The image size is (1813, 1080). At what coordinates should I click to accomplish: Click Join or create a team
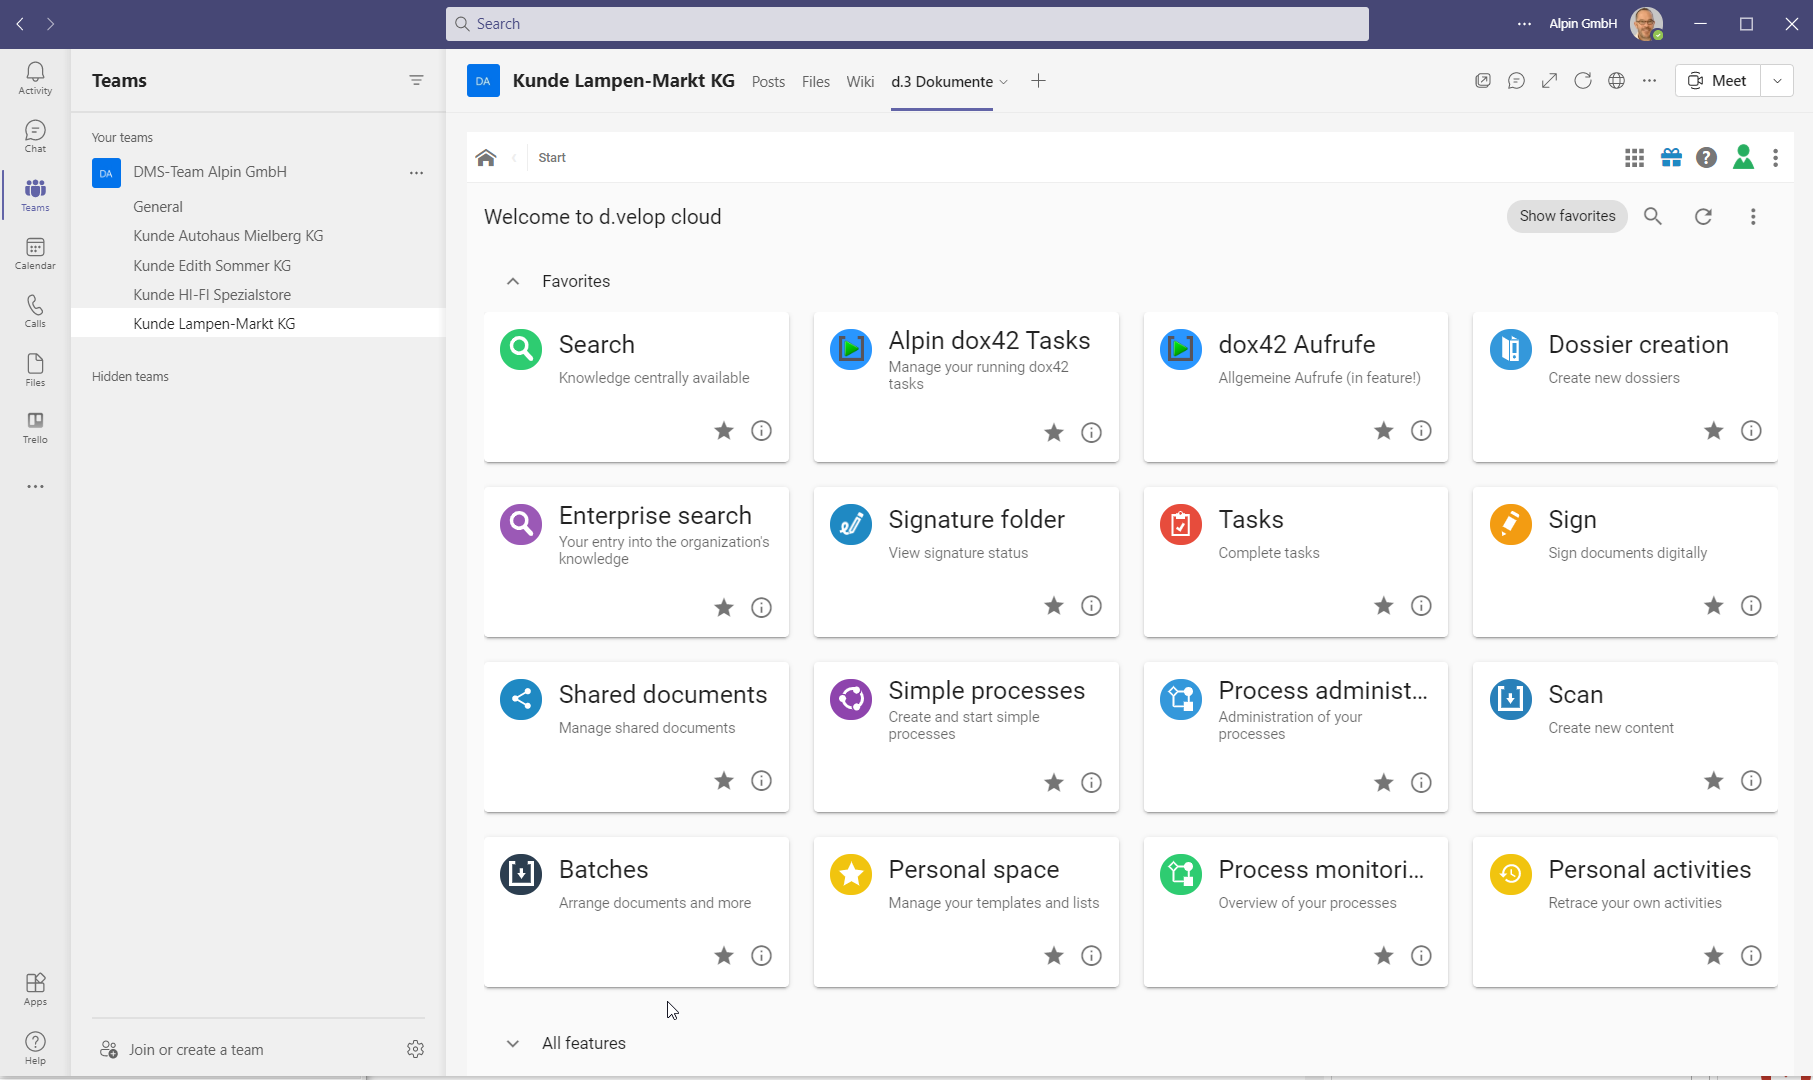[182, 1050]
